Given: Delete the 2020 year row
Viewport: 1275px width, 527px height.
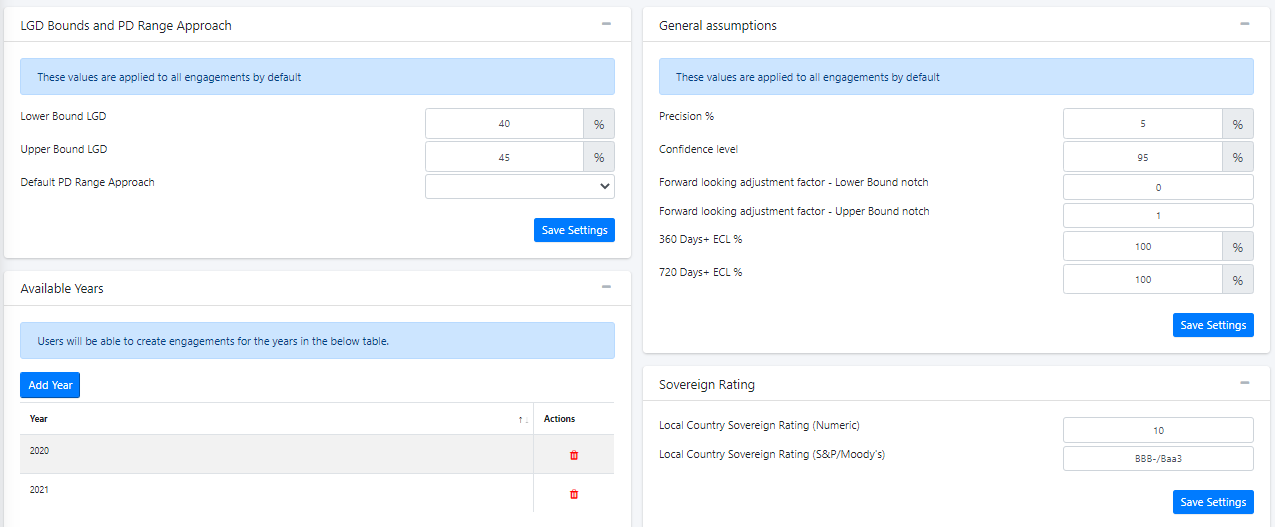Looking at the screenshot, I should coord(573,455).
